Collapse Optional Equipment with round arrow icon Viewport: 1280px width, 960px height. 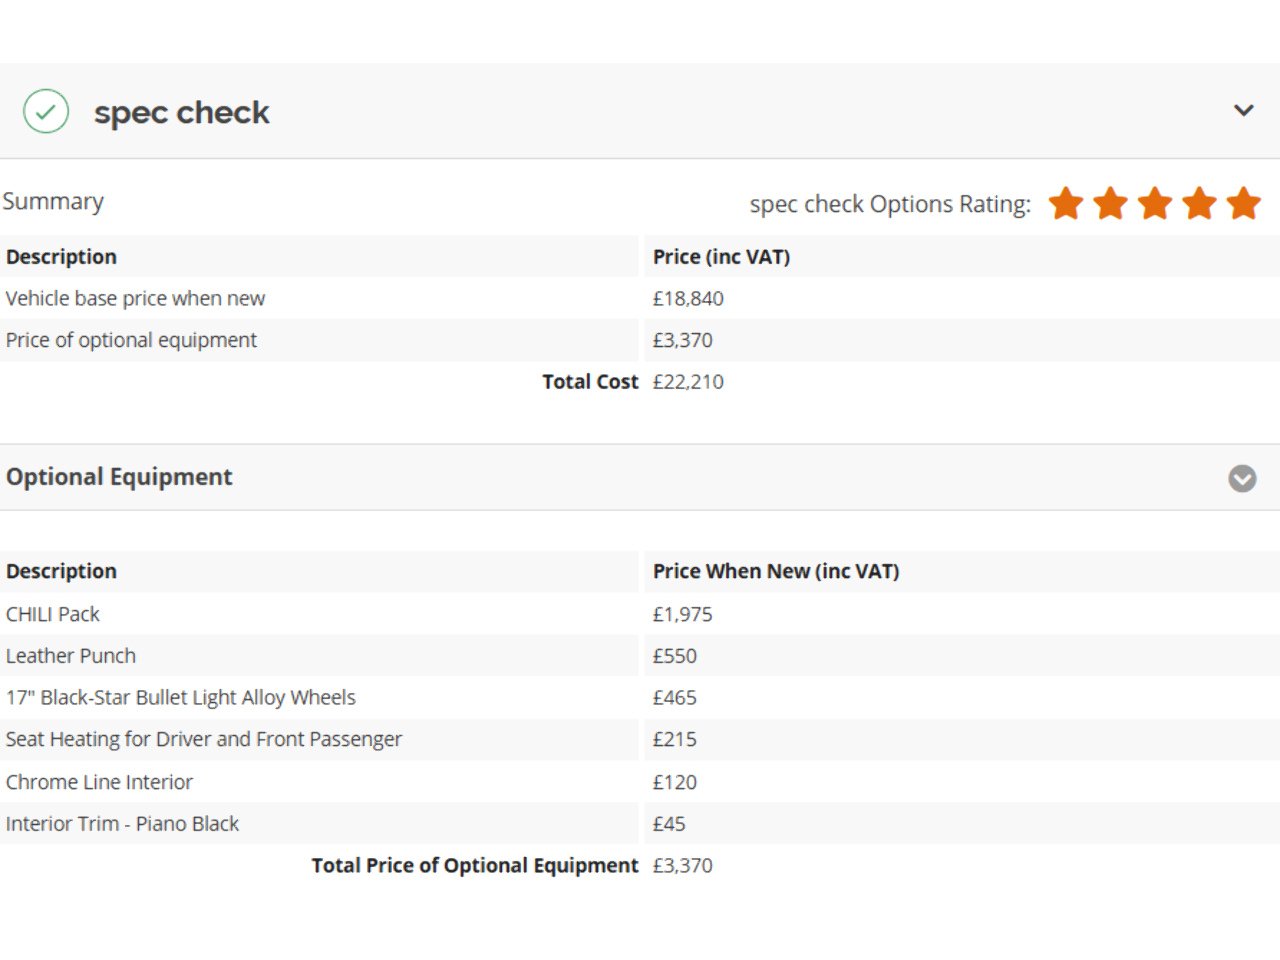[1242, 479]
